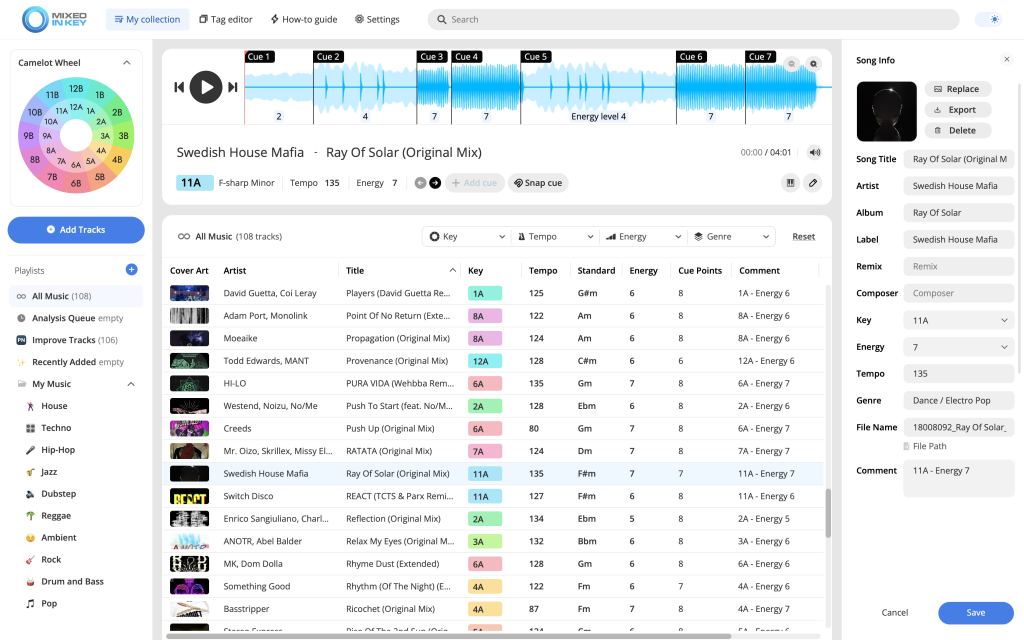Image resolution: width=1024 pixels, height=640 pixels.
Task: Zoom in on the waveform
Action: (x=813, y=64)
